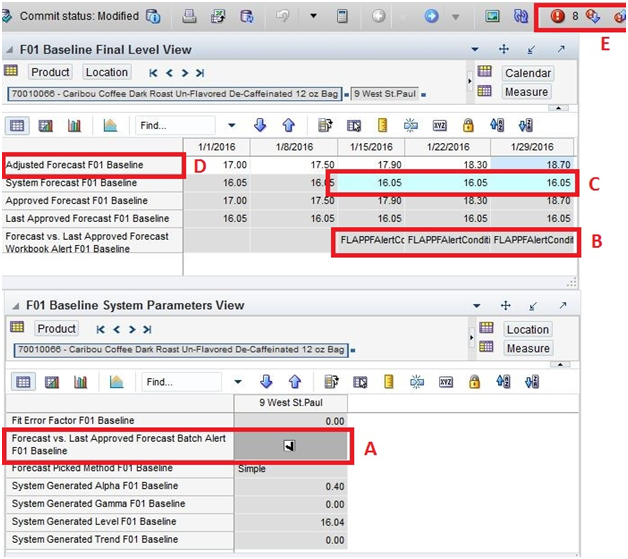The image size is (628, 559).
Task: Click the 9 West St.Paul location selector
Action: tap(385, 94)
